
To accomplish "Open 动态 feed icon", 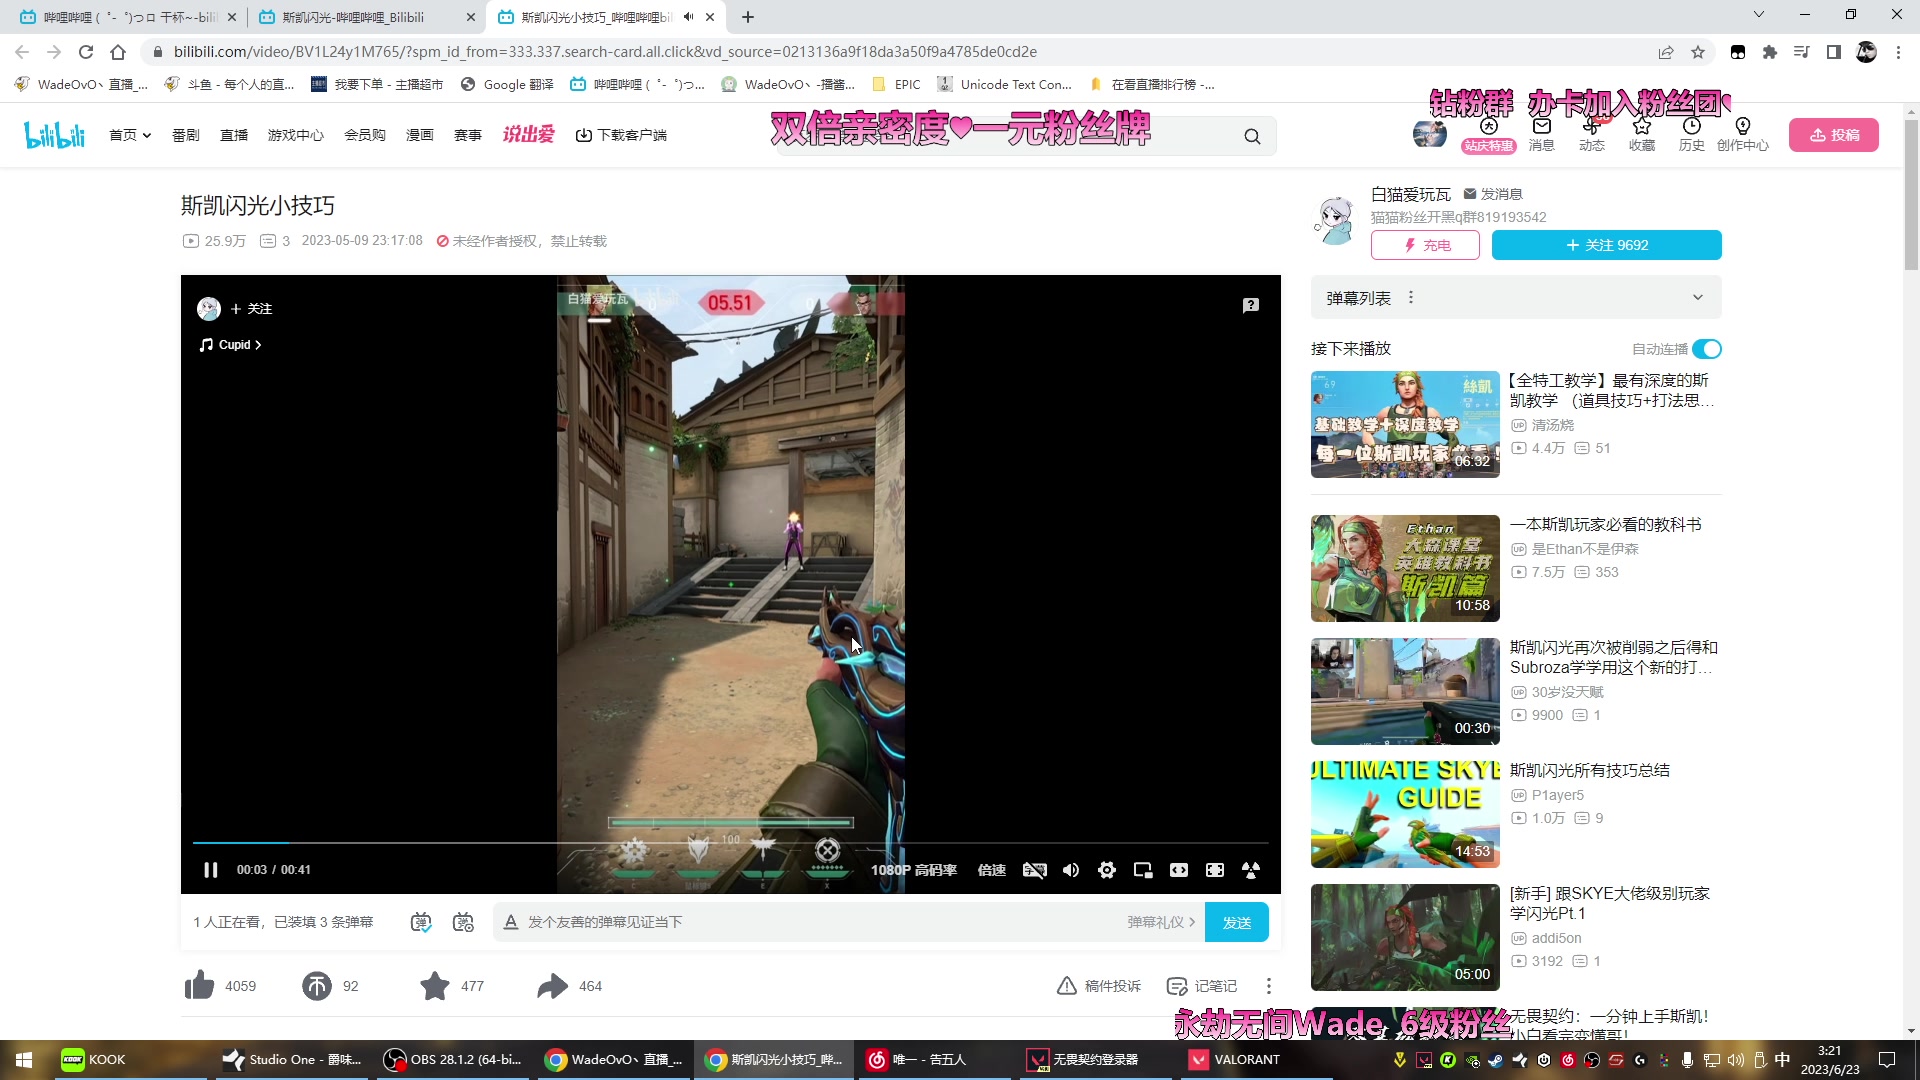I will (1592, 134).
